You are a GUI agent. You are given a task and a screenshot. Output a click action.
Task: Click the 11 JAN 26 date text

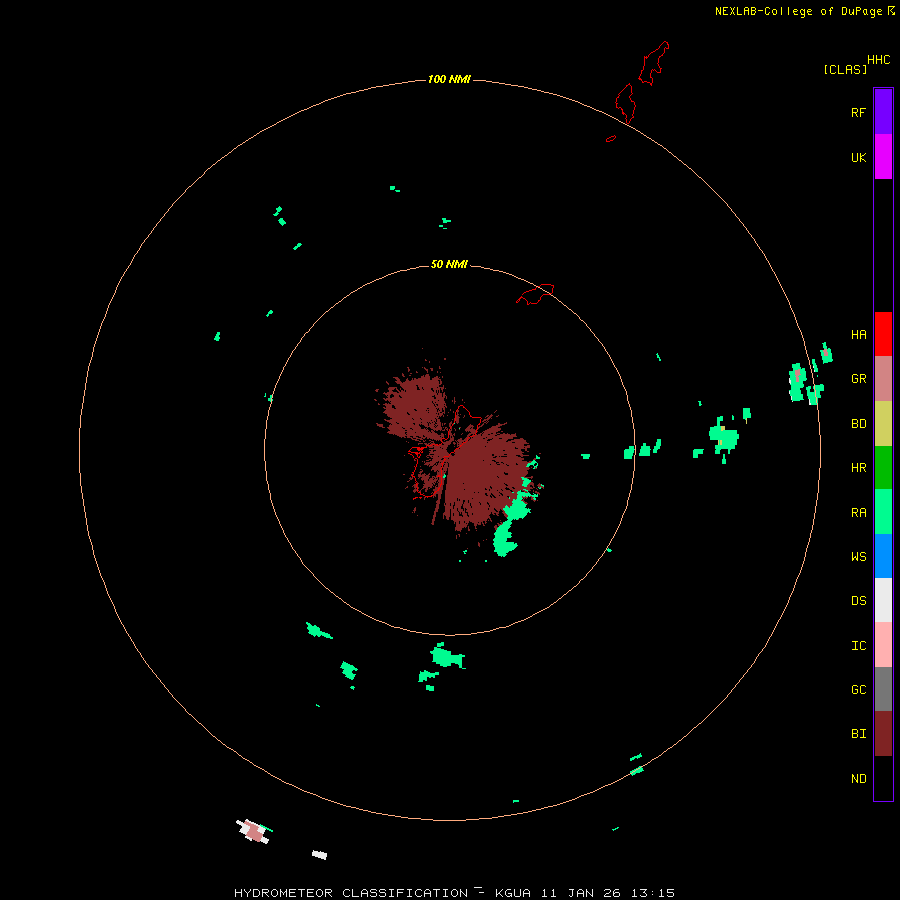point(580,893)
